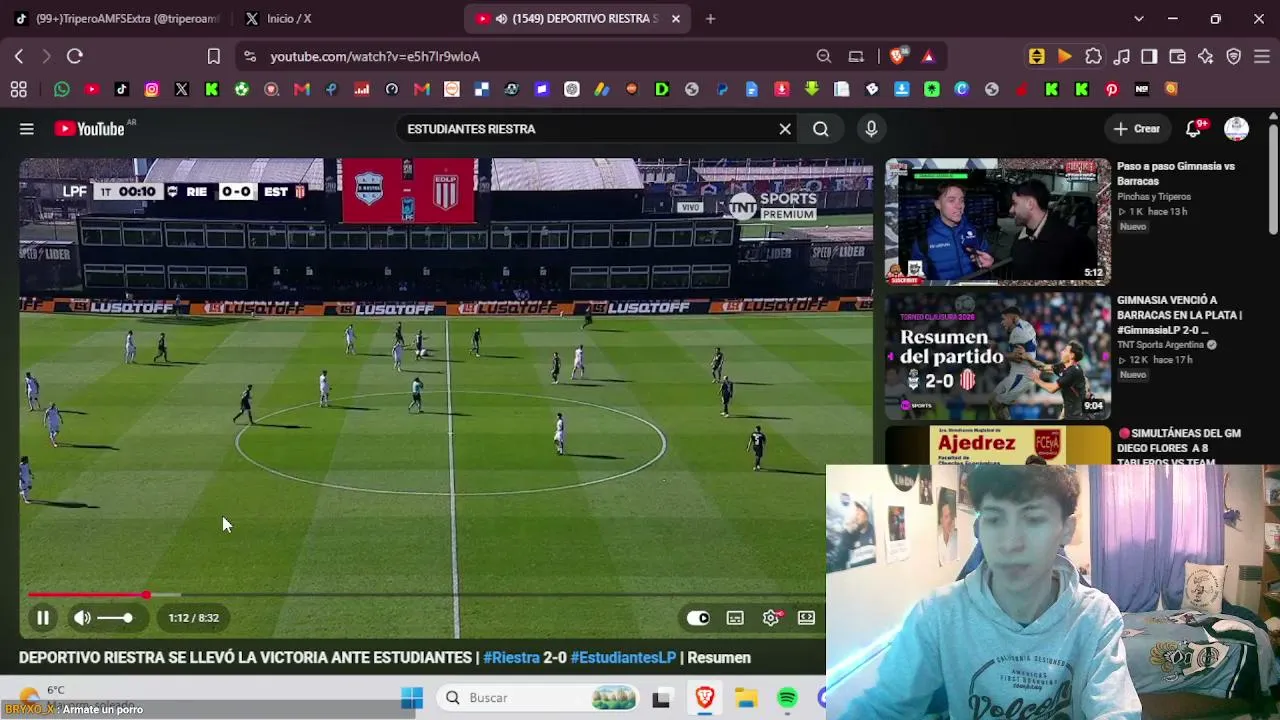Open a new browser tab
The width and height of the screenshot is (1280, 720).
click(x=710, y=19)
